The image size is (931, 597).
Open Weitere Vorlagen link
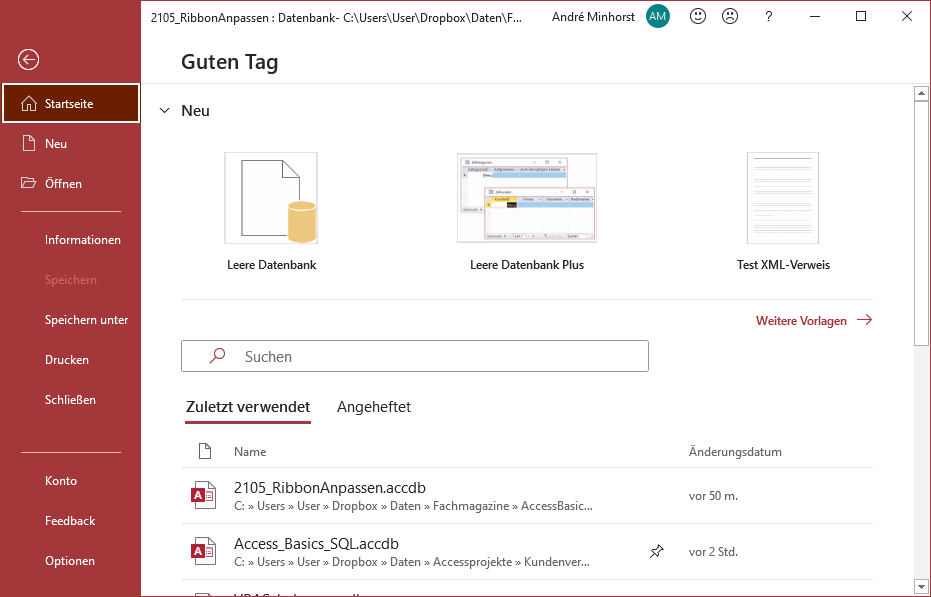pos(813,321)
